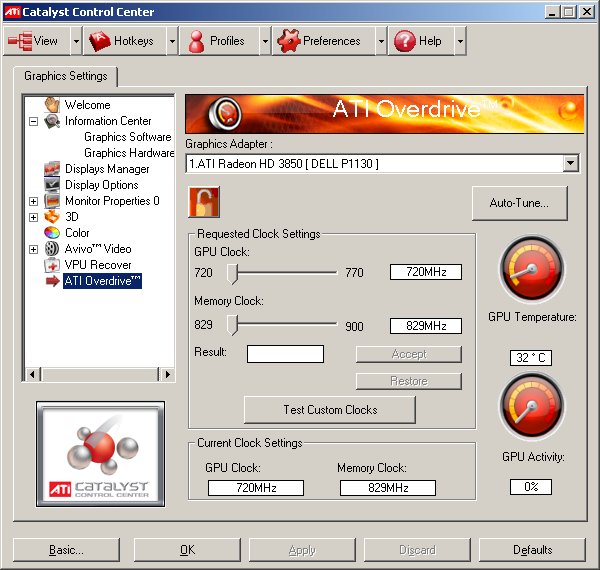
Task: Click the Catalyst Control Center logo image
Action: [x=101, y=454]
